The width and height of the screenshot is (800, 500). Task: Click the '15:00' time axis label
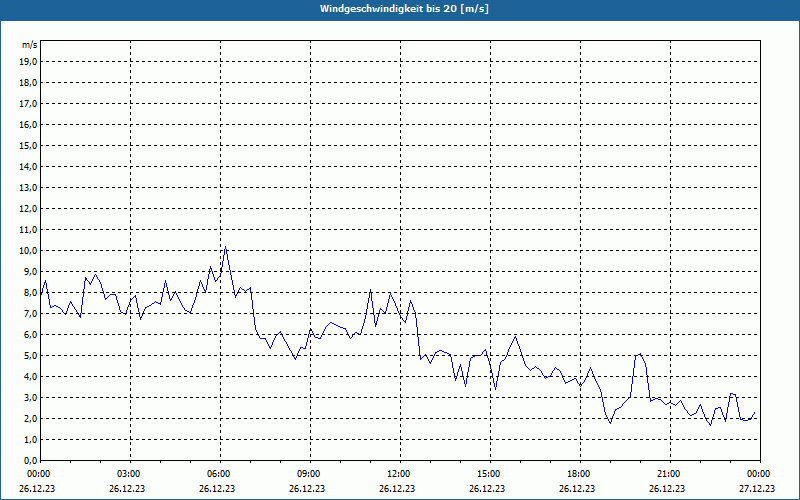coord(490,474)
